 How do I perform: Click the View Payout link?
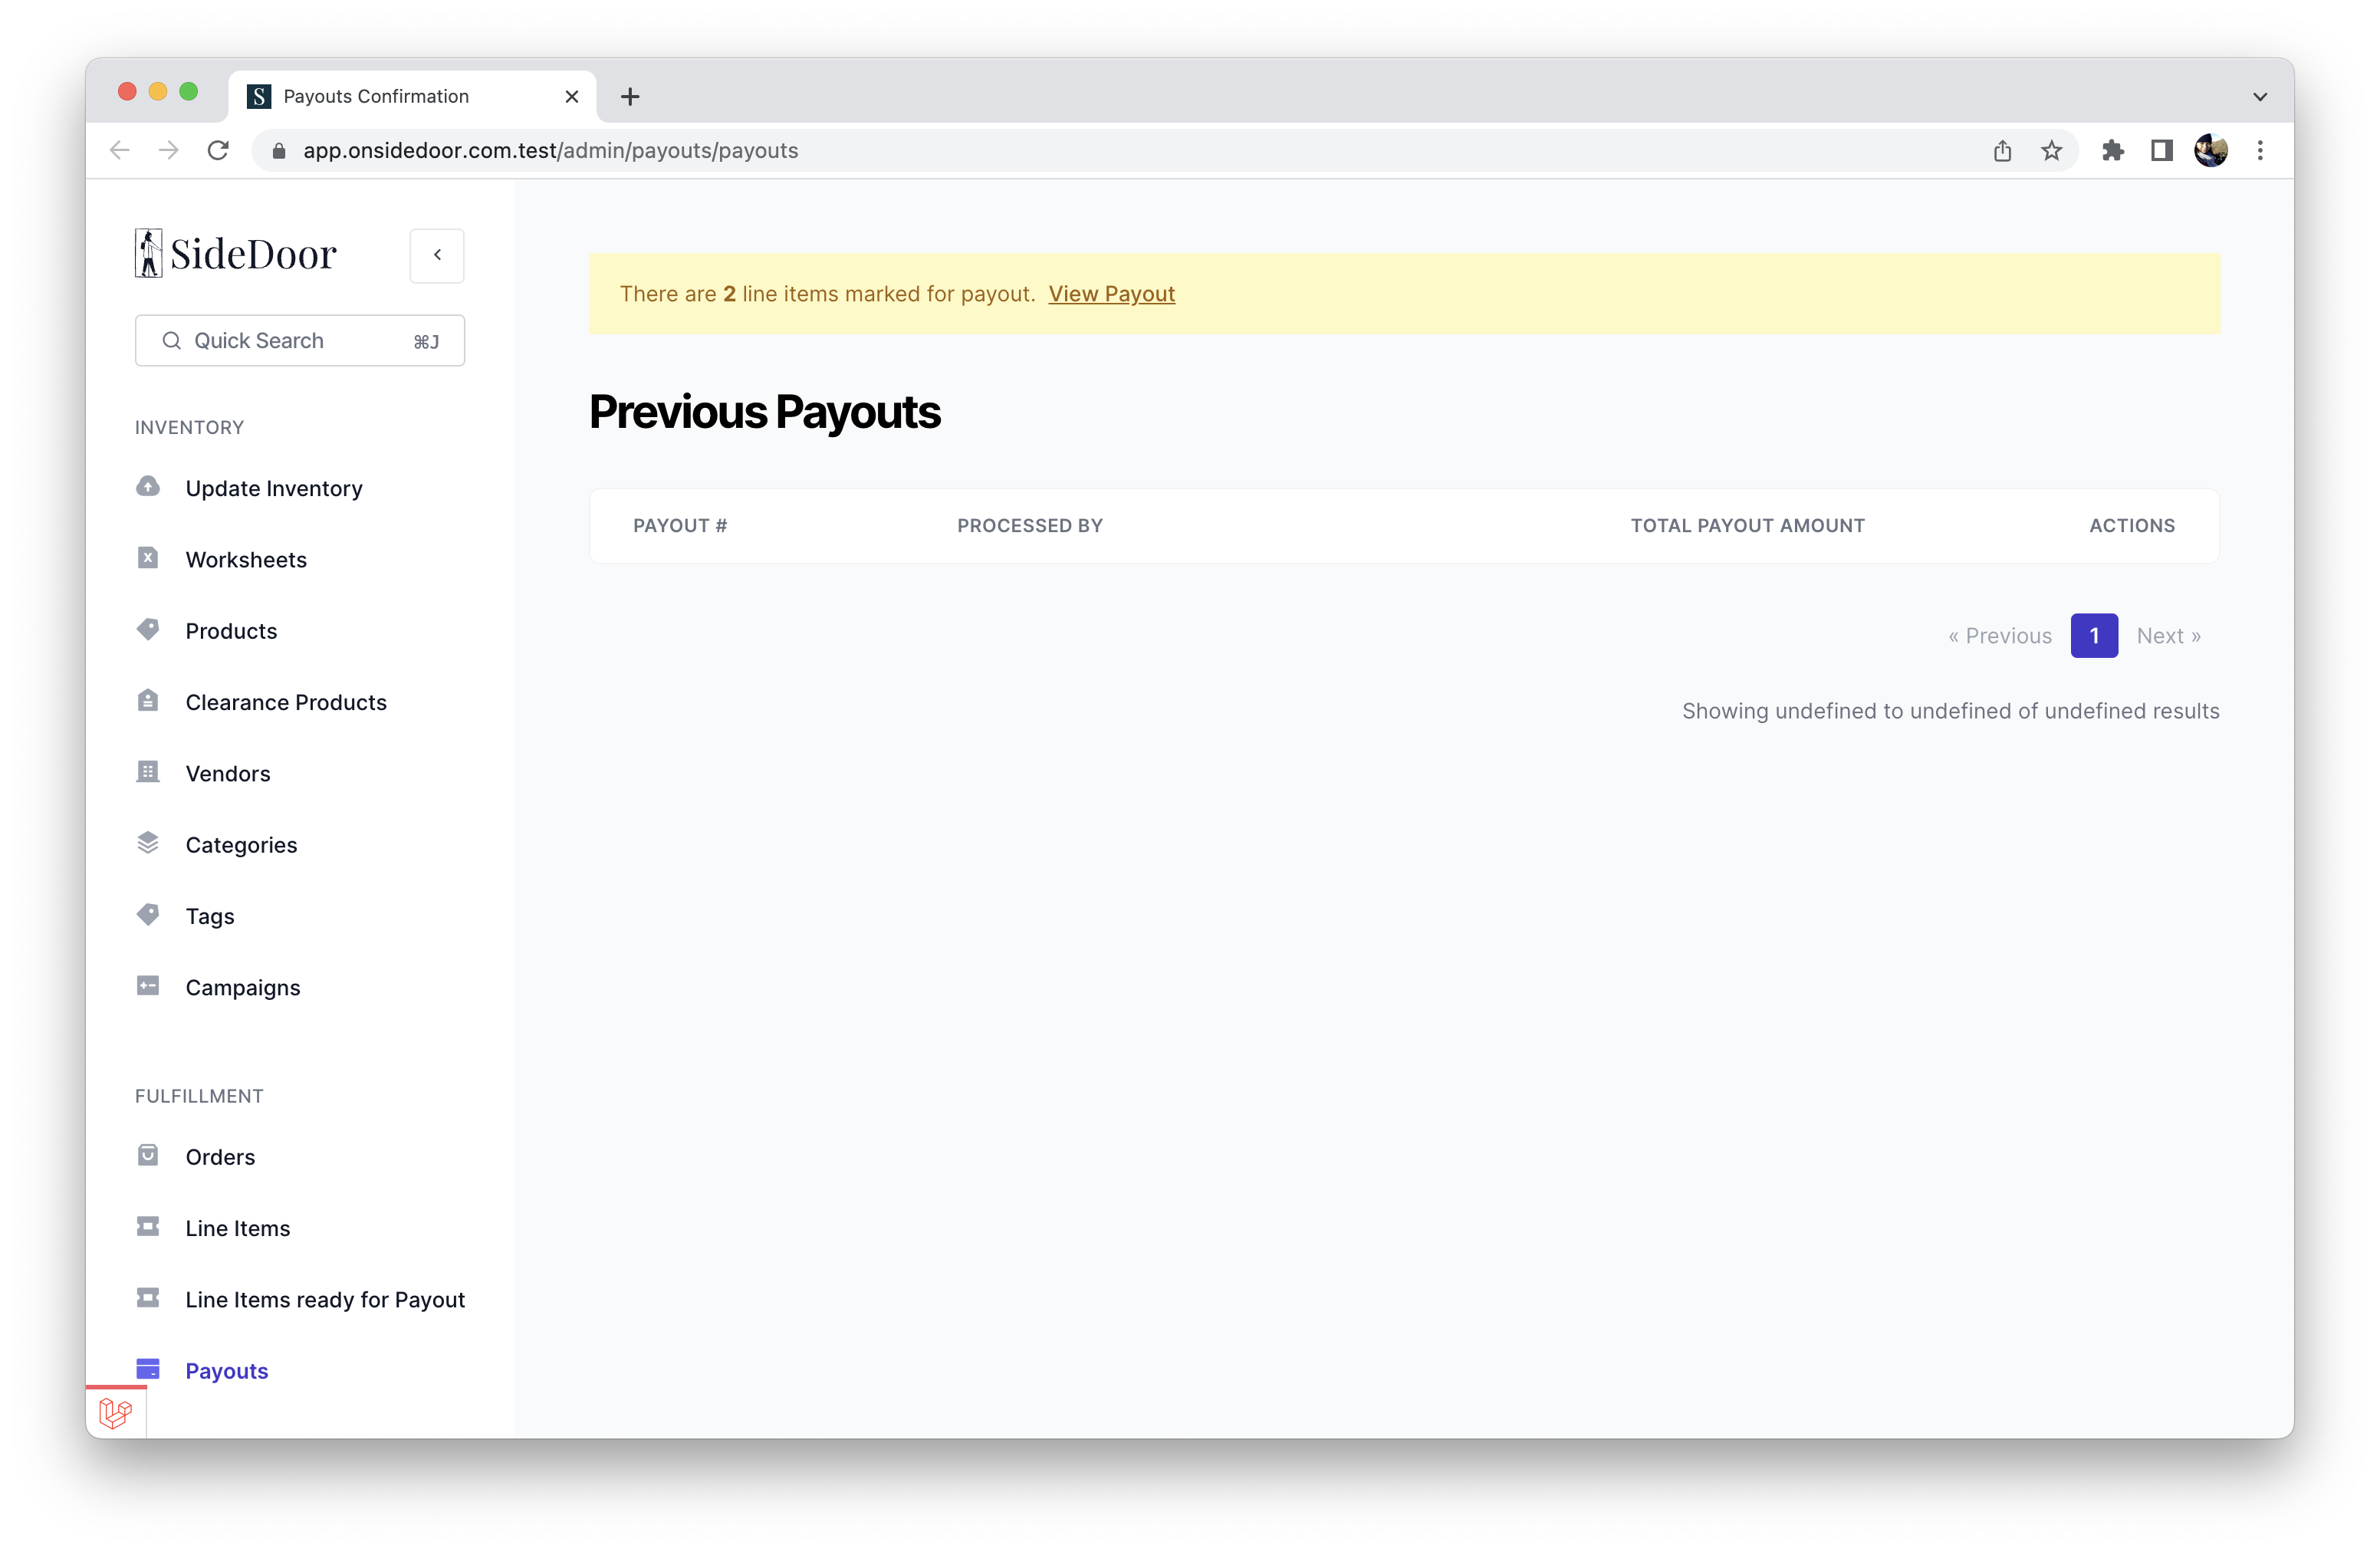coord(1111,294)
